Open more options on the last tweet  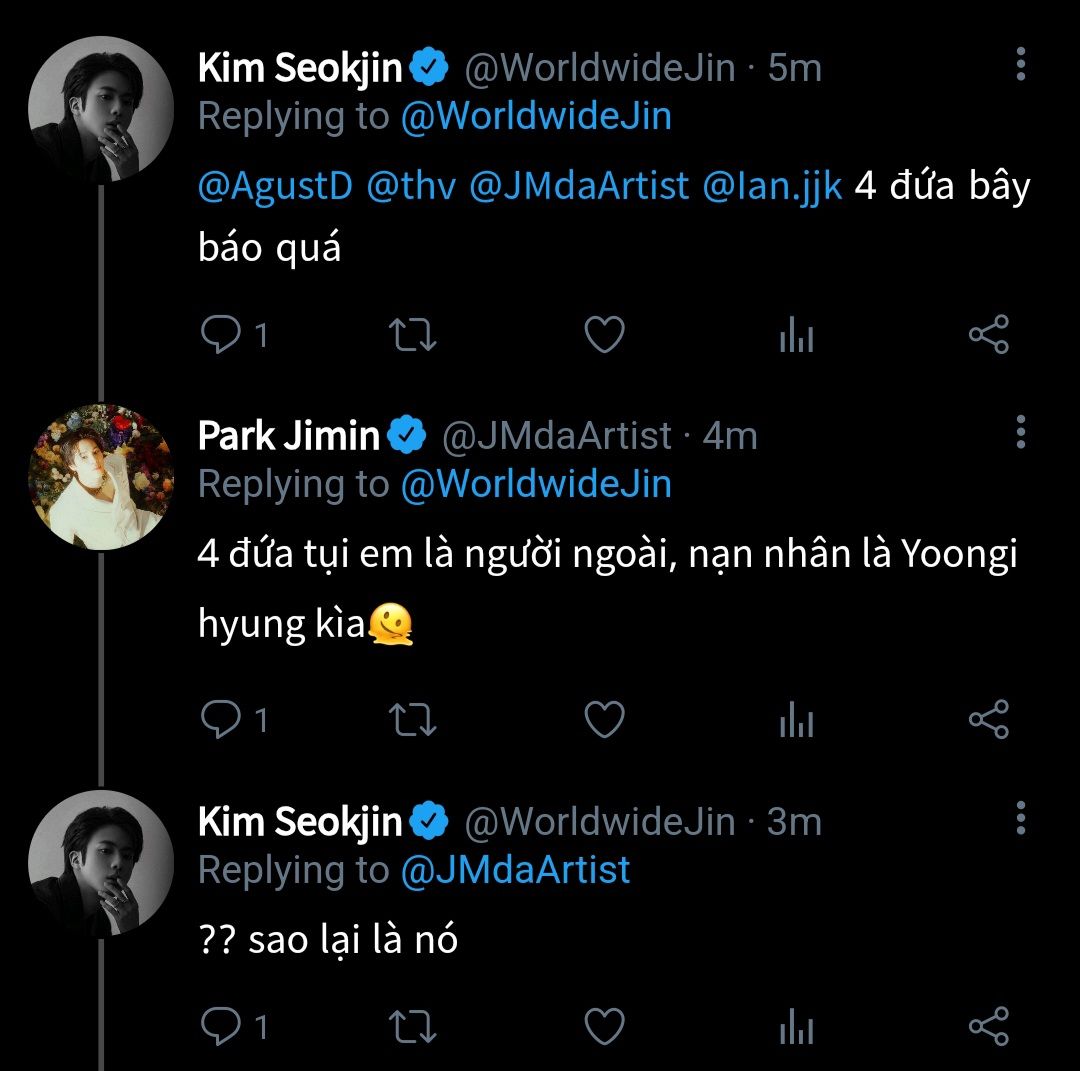pos(1020,817)
